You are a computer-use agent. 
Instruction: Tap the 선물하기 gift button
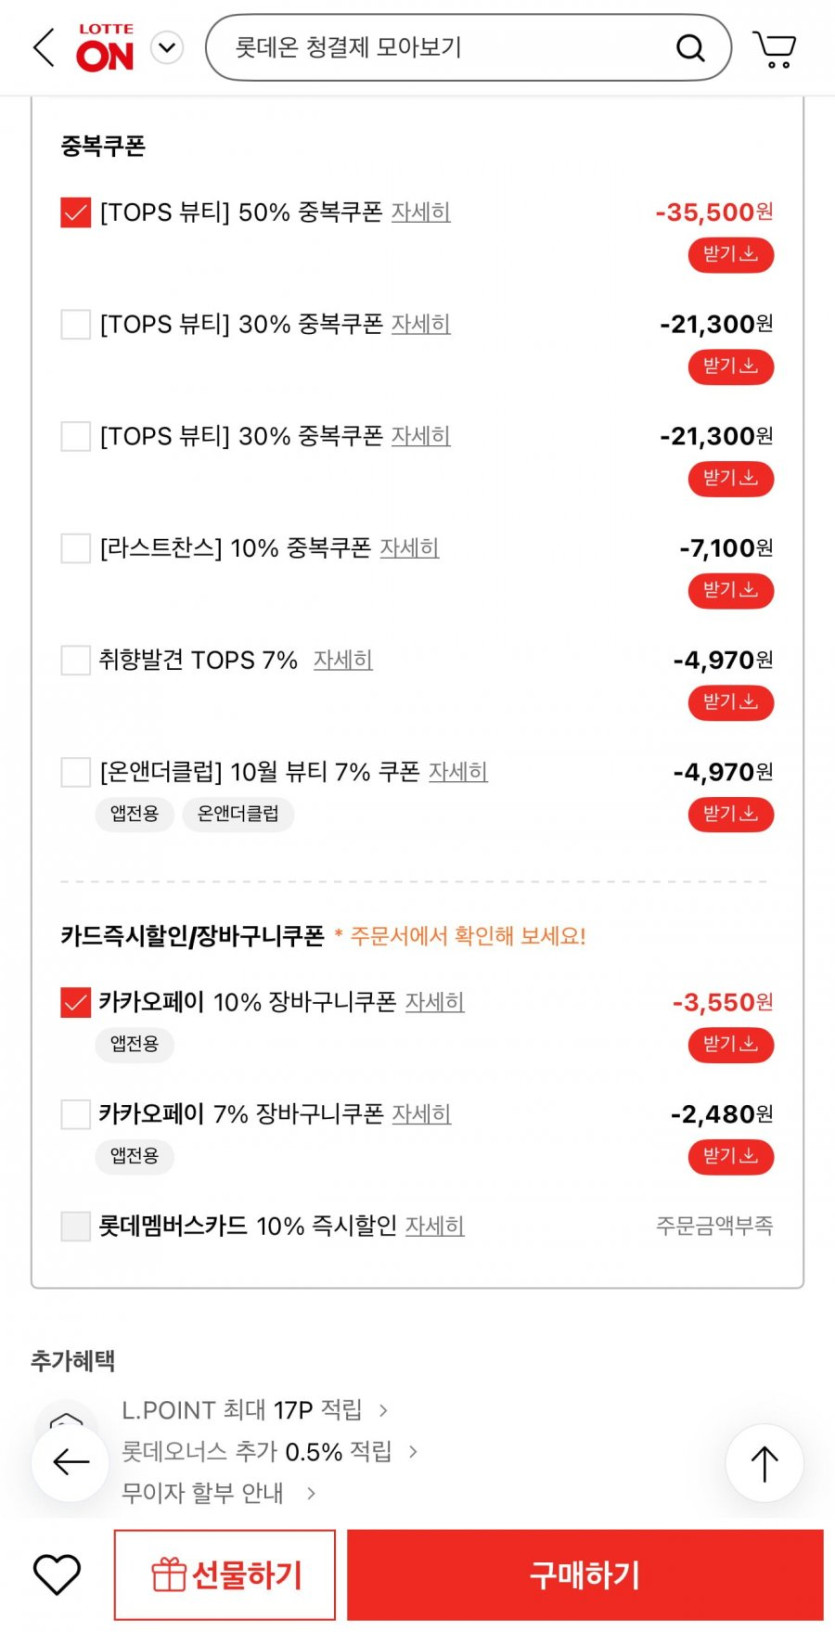(x=225, y=1574)
